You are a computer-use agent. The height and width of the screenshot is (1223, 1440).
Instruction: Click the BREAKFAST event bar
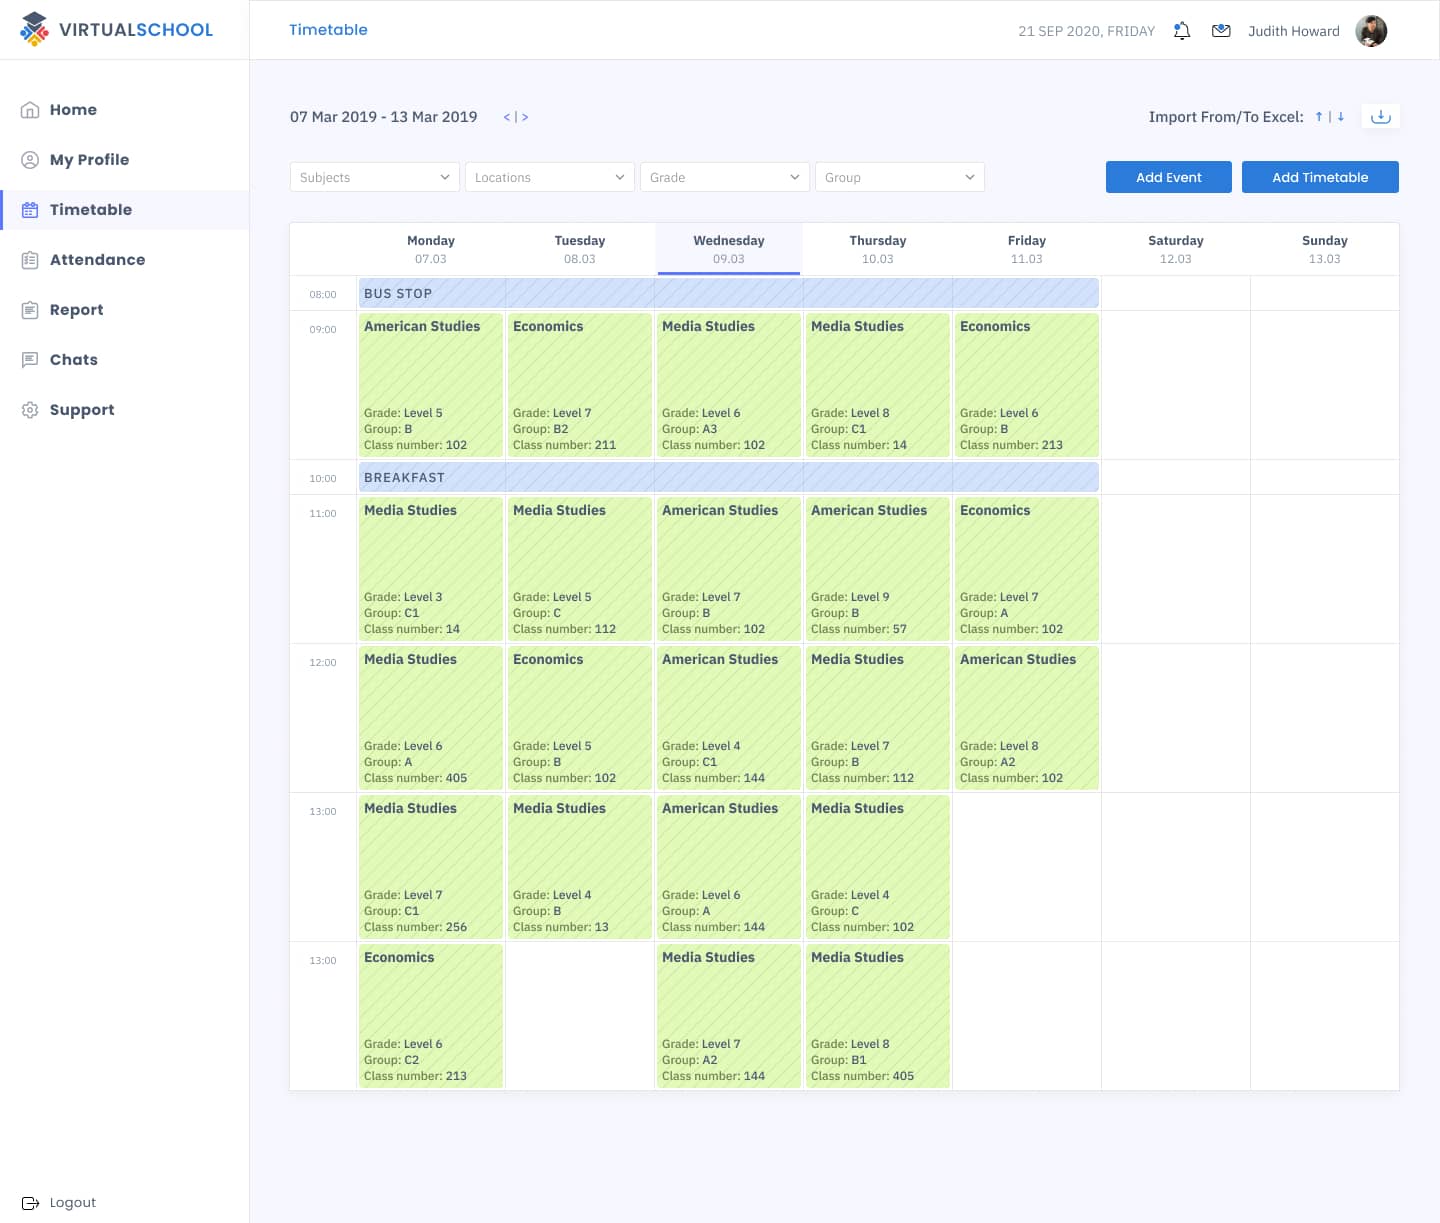pyautogui.click(x=729, y=477)
